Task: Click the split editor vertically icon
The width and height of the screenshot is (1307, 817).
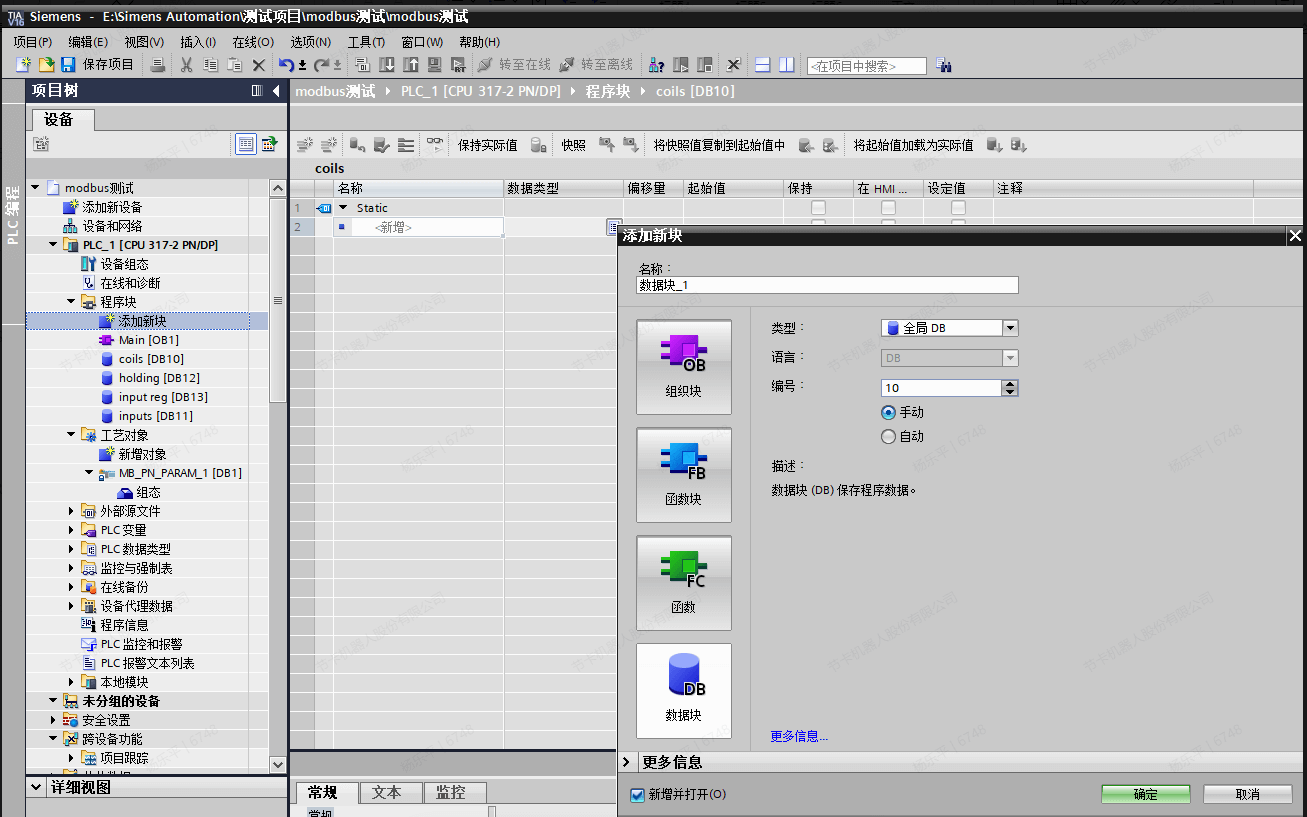Action: tap(787, 65)
